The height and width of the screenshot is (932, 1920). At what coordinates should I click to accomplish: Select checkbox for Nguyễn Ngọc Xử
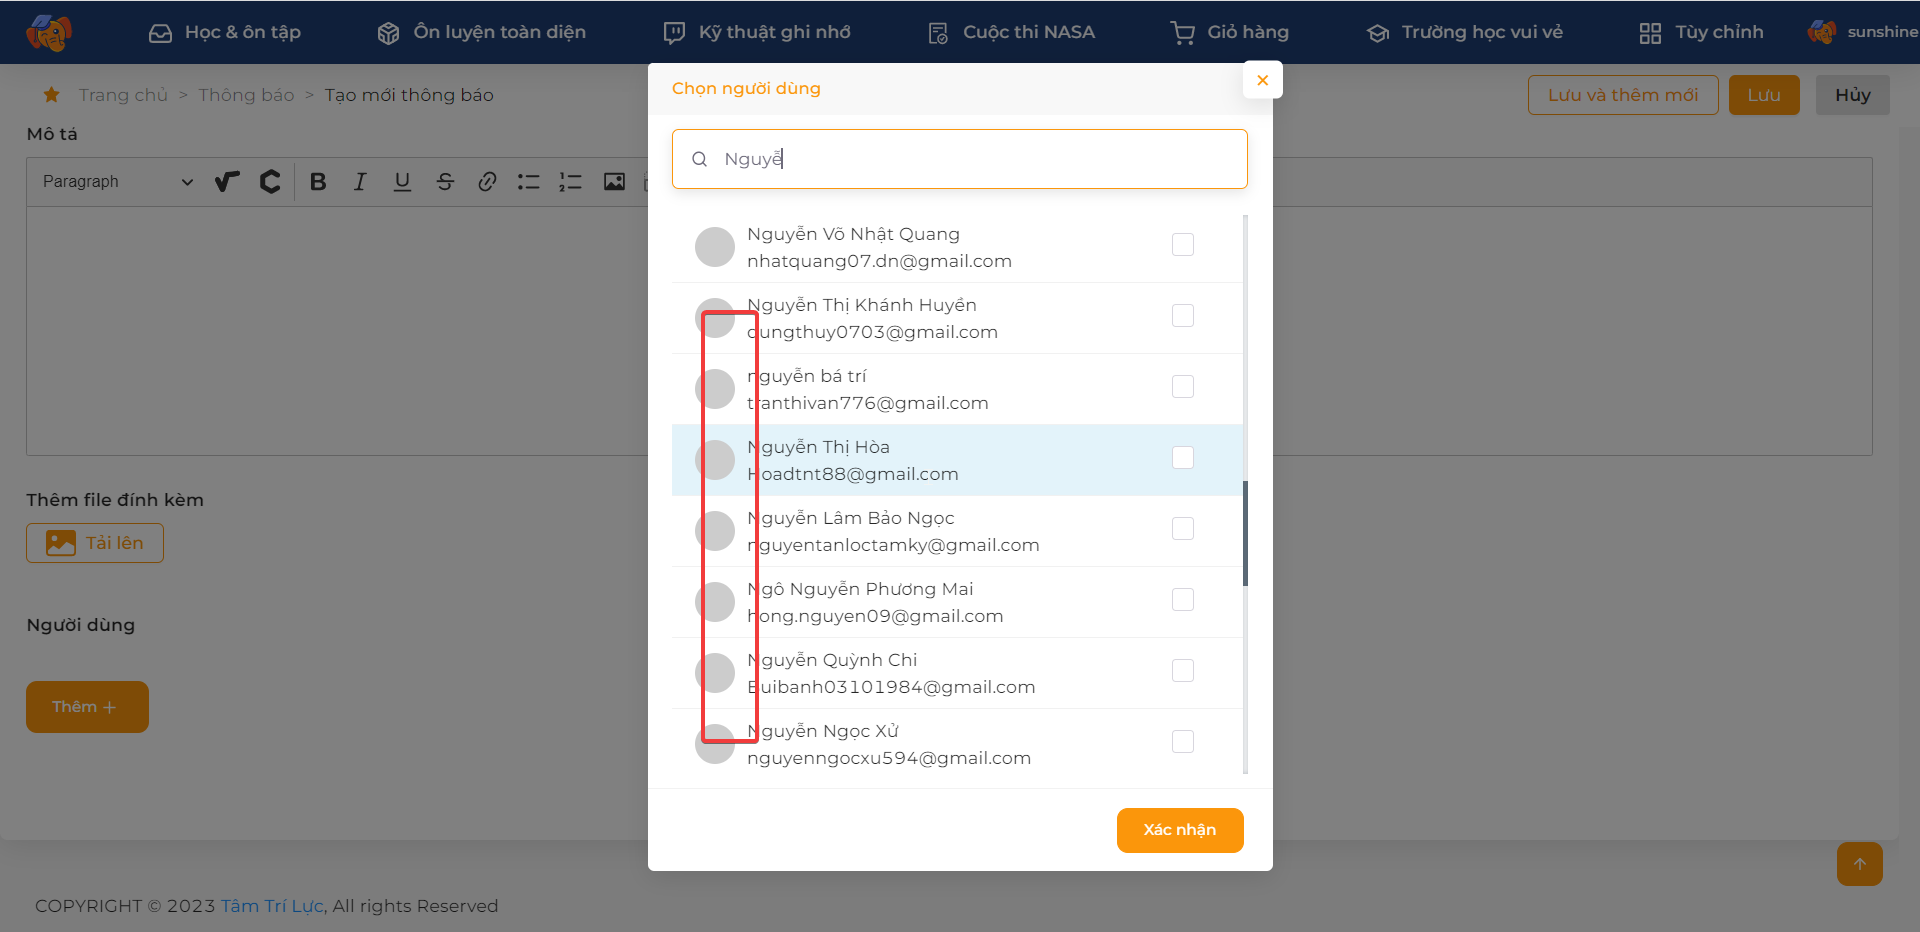[1183, 742]
